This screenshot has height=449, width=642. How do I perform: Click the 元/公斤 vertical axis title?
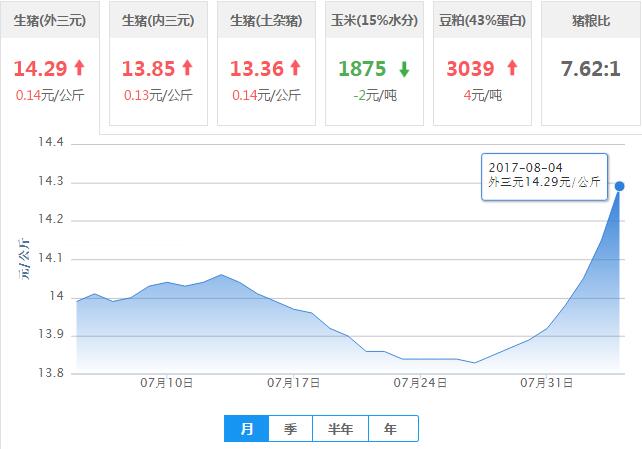click(24, 259)
